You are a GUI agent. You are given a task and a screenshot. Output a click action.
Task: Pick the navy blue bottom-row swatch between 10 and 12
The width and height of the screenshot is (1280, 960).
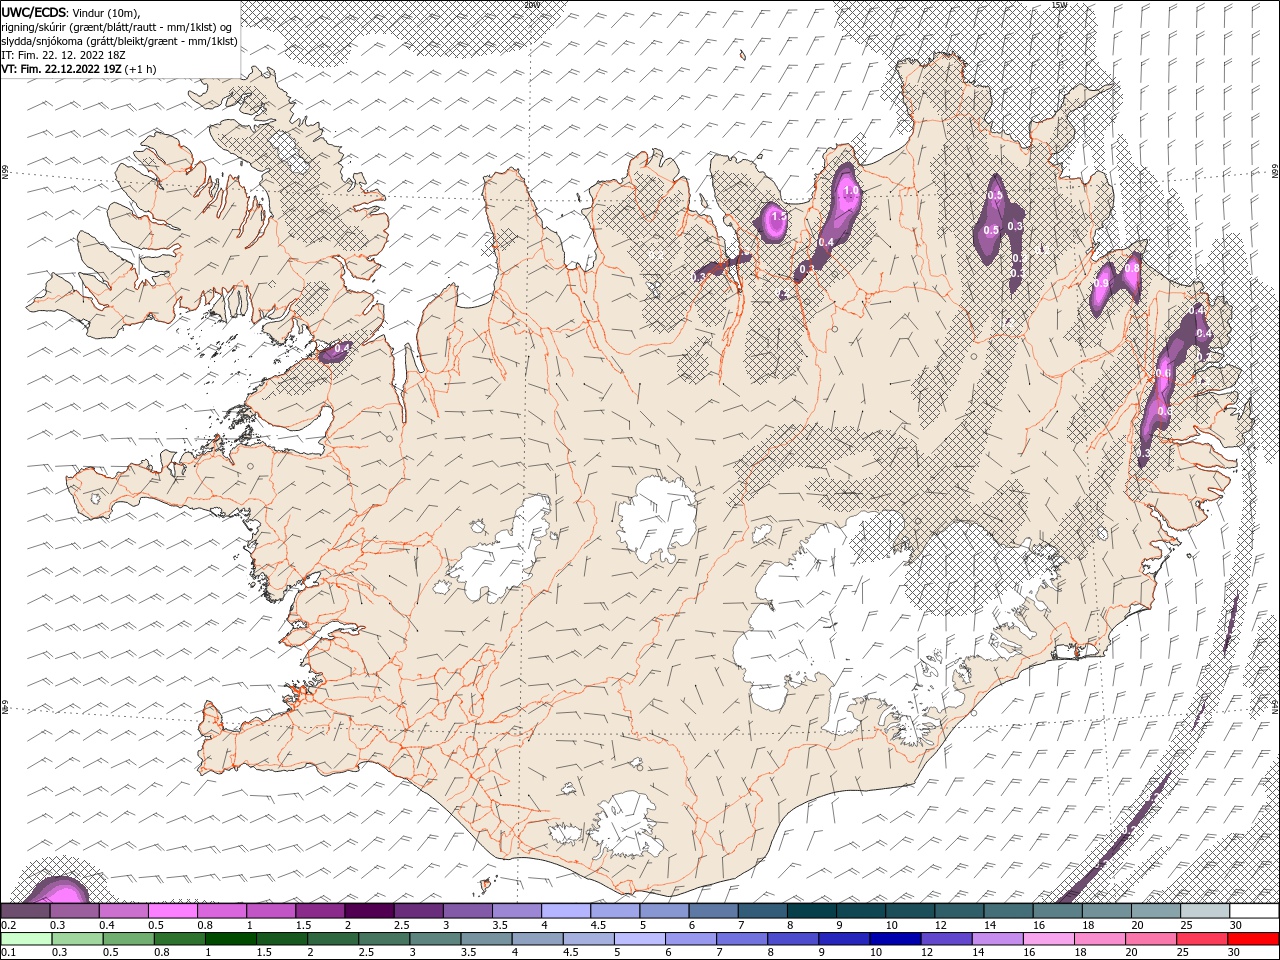894,939
